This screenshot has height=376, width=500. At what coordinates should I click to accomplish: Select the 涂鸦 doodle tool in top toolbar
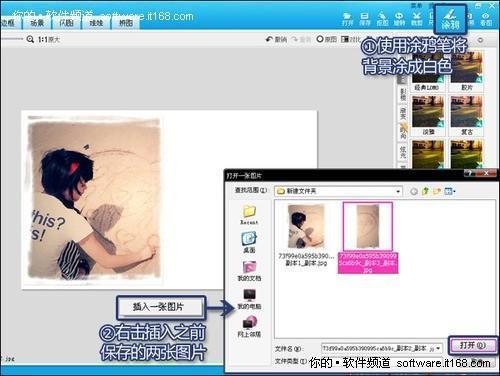[451, 19]
